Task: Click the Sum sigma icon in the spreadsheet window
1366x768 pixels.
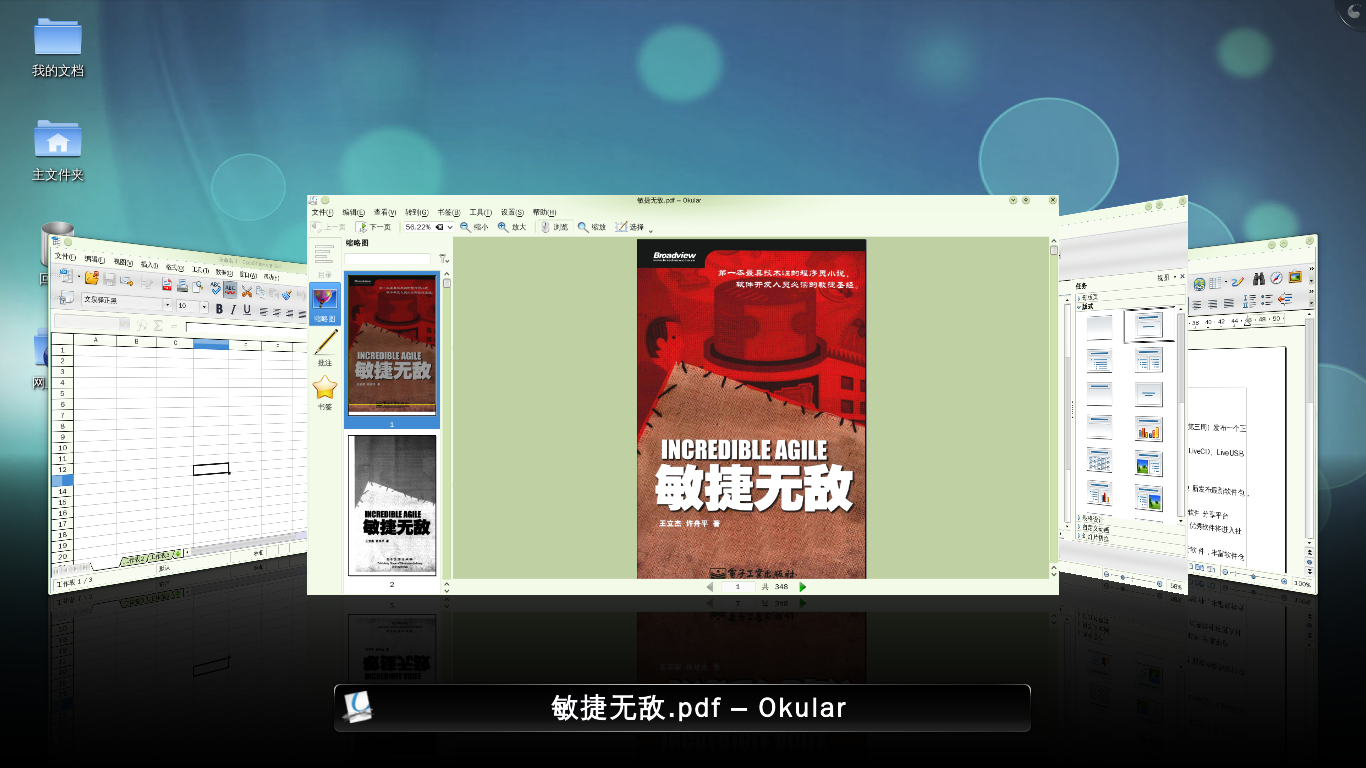Action: pos(157,325)
